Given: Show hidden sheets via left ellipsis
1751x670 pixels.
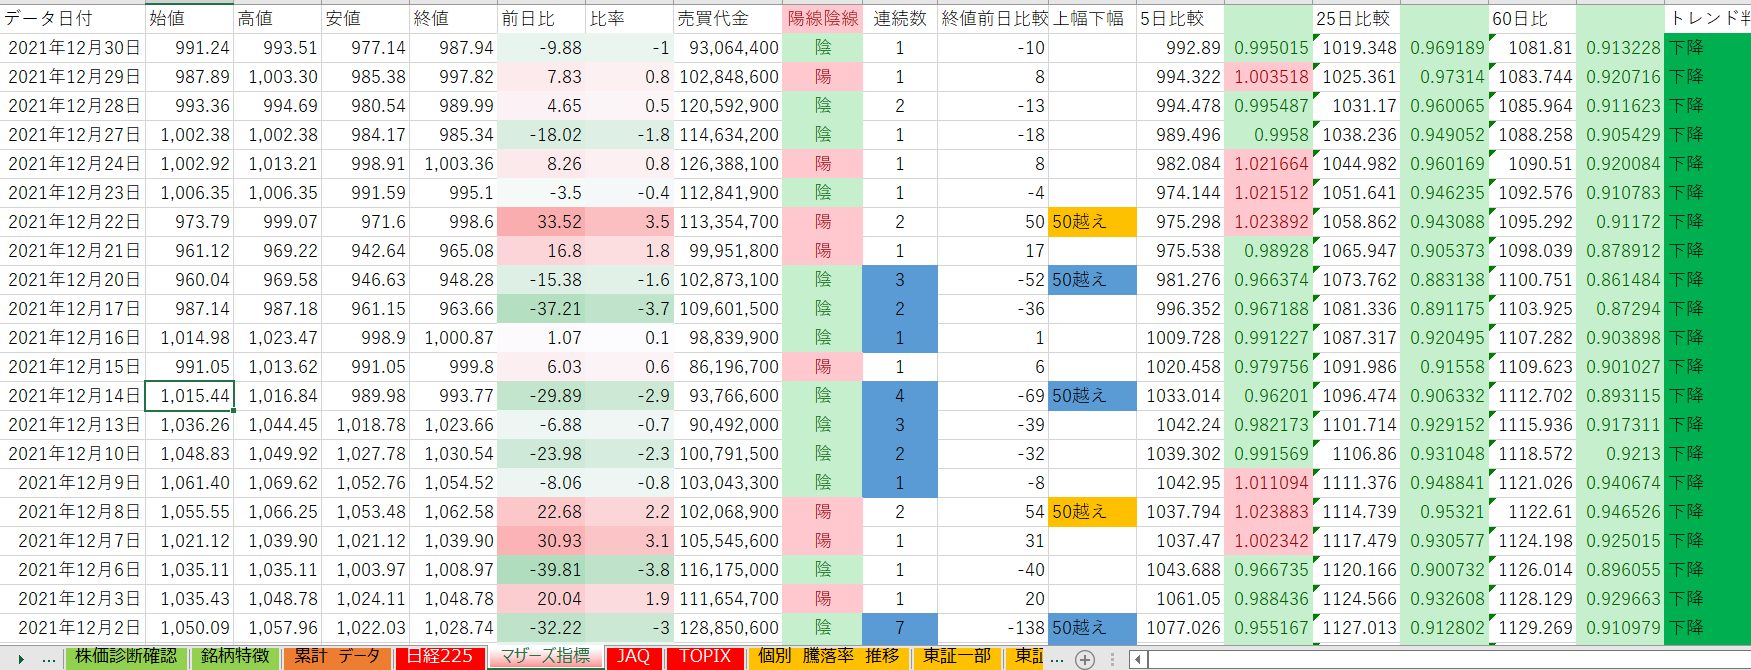Looking at the screenshot, I should click(x=48, y=659).
